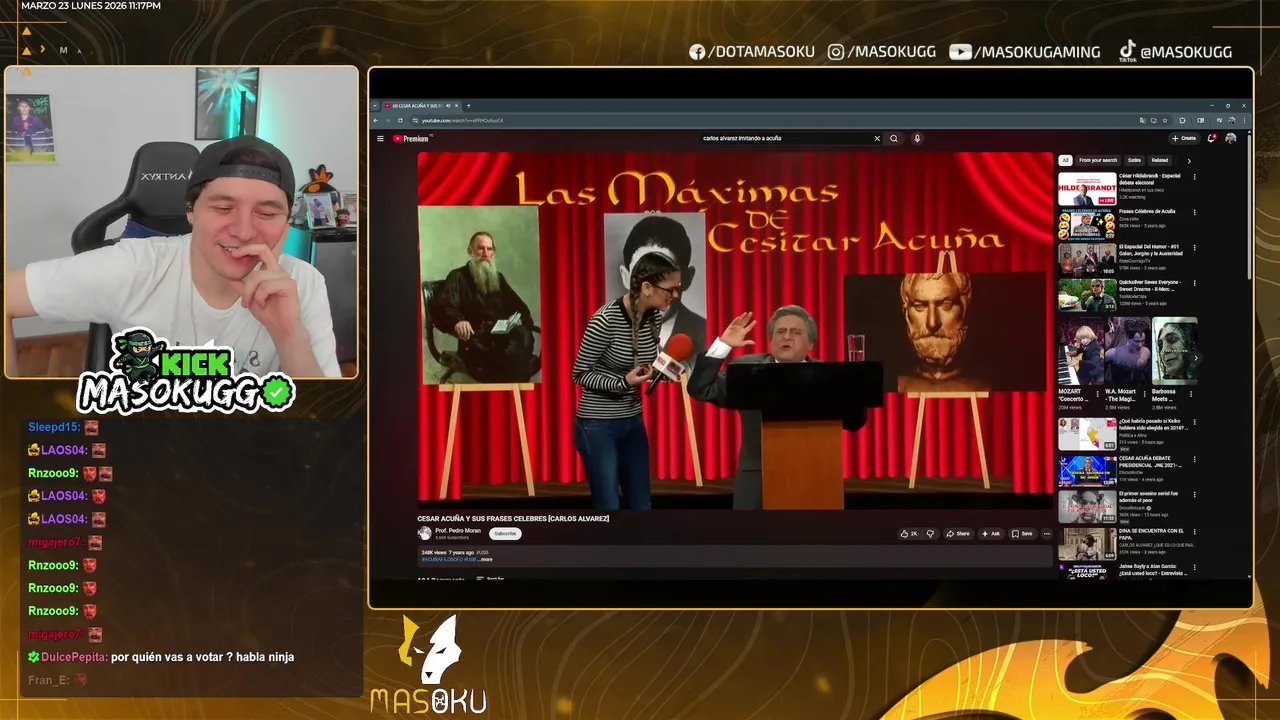Viewport: 1280px width, 720px height.
Task: Open Prof. Pedro Moran channel avatar
Action: tap(424, 533)
